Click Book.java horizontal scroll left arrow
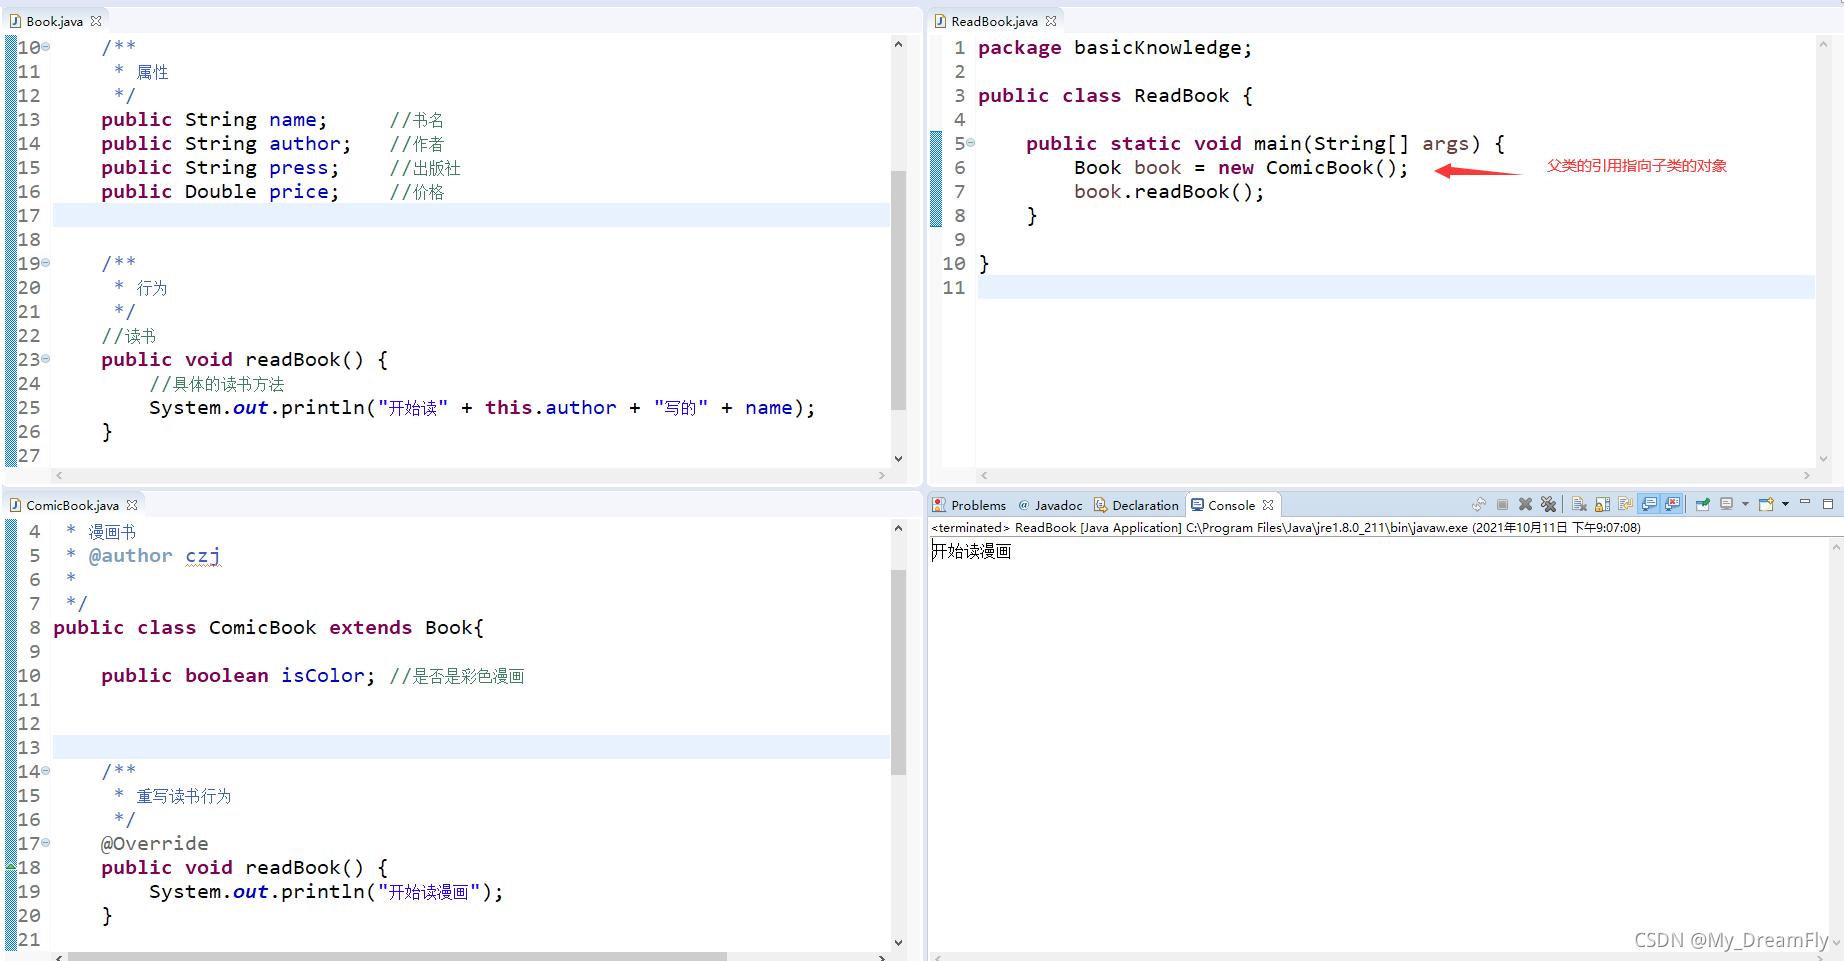 [x=59, y=476]
